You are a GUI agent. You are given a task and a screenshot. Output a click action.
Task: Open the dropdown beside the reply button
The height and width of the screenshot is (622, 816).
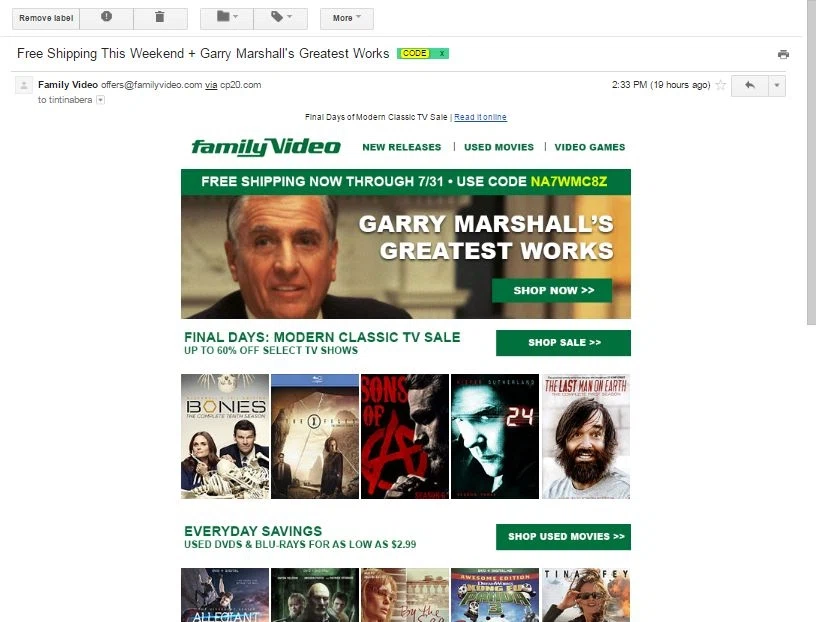[x=777, y=85]
